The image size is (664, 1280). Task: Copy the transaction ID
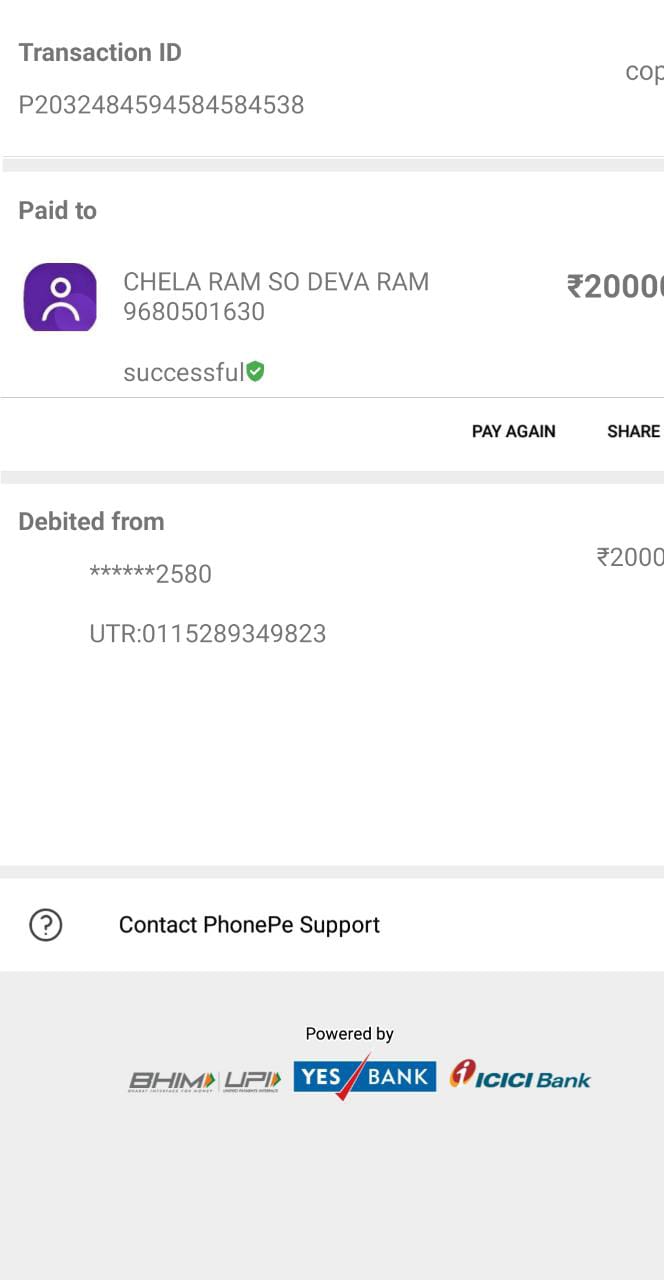click(x=643, y=72)
